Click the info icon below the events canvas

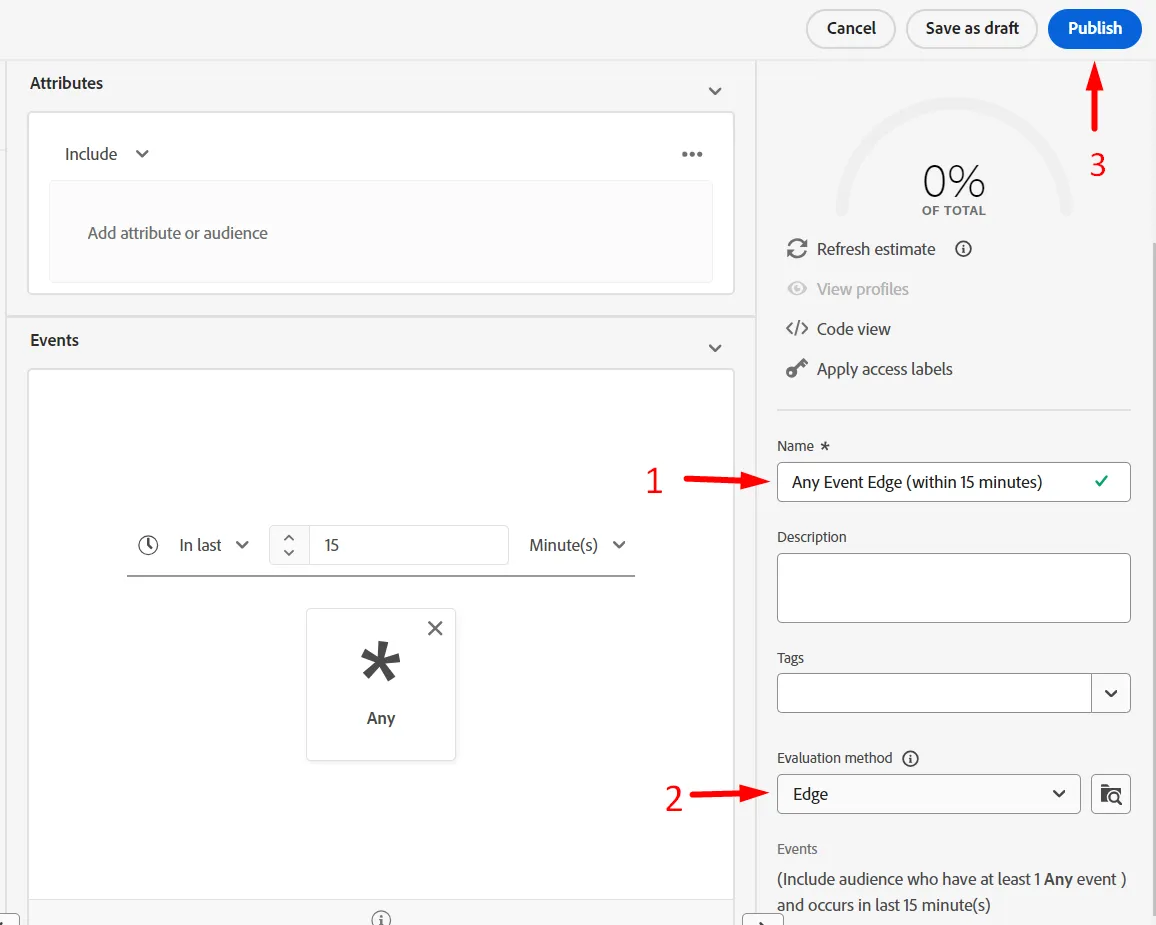pyautogui.click(x=381, y=918)
